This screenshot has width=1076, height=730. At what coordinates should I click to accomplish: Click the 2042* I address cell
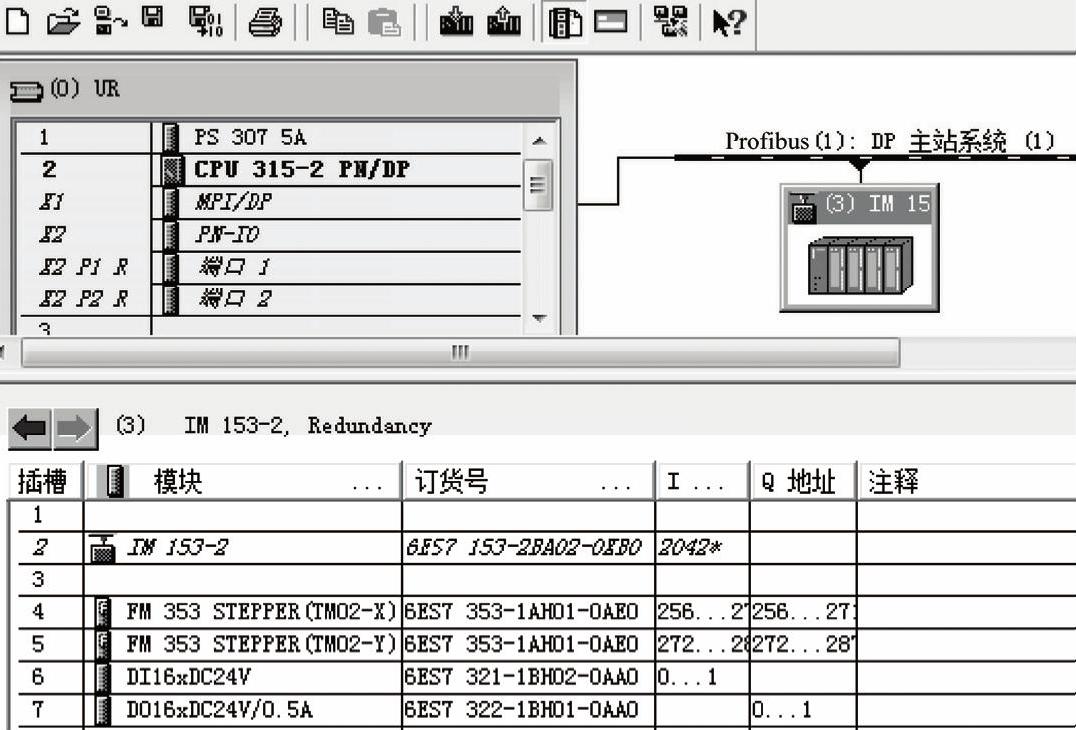pyautogui.click(x=702, y=548)
